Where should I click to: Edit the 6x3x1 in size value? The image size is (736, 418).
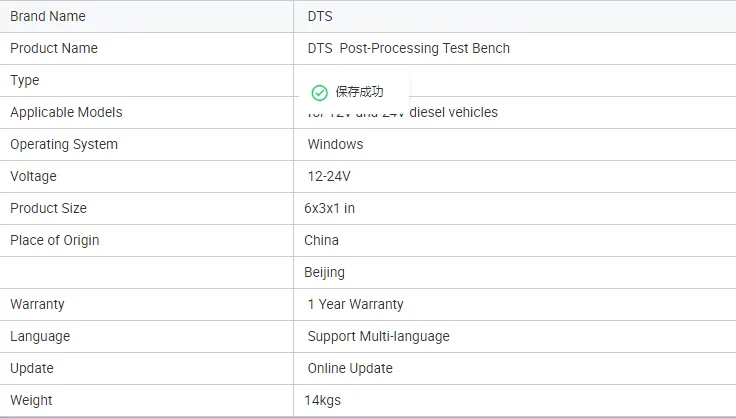click(330, 208)
